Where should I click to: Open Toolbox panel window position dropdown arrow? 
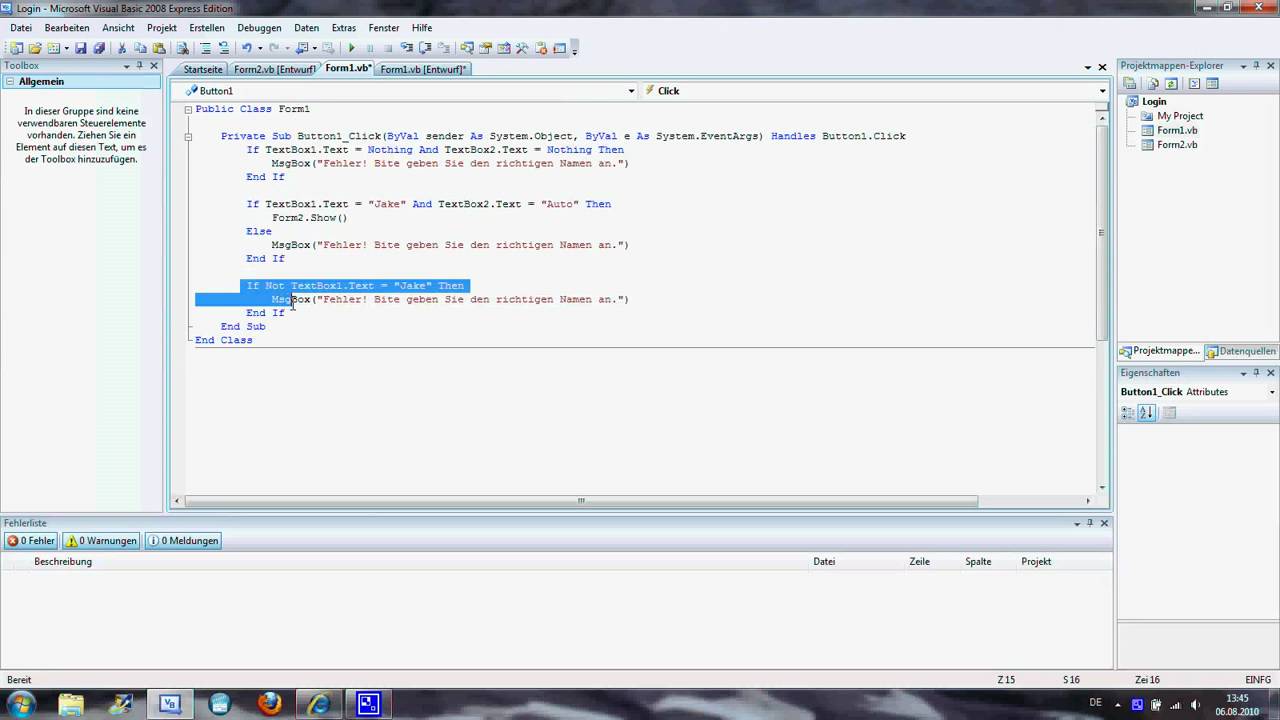click(x=126, y=66)
